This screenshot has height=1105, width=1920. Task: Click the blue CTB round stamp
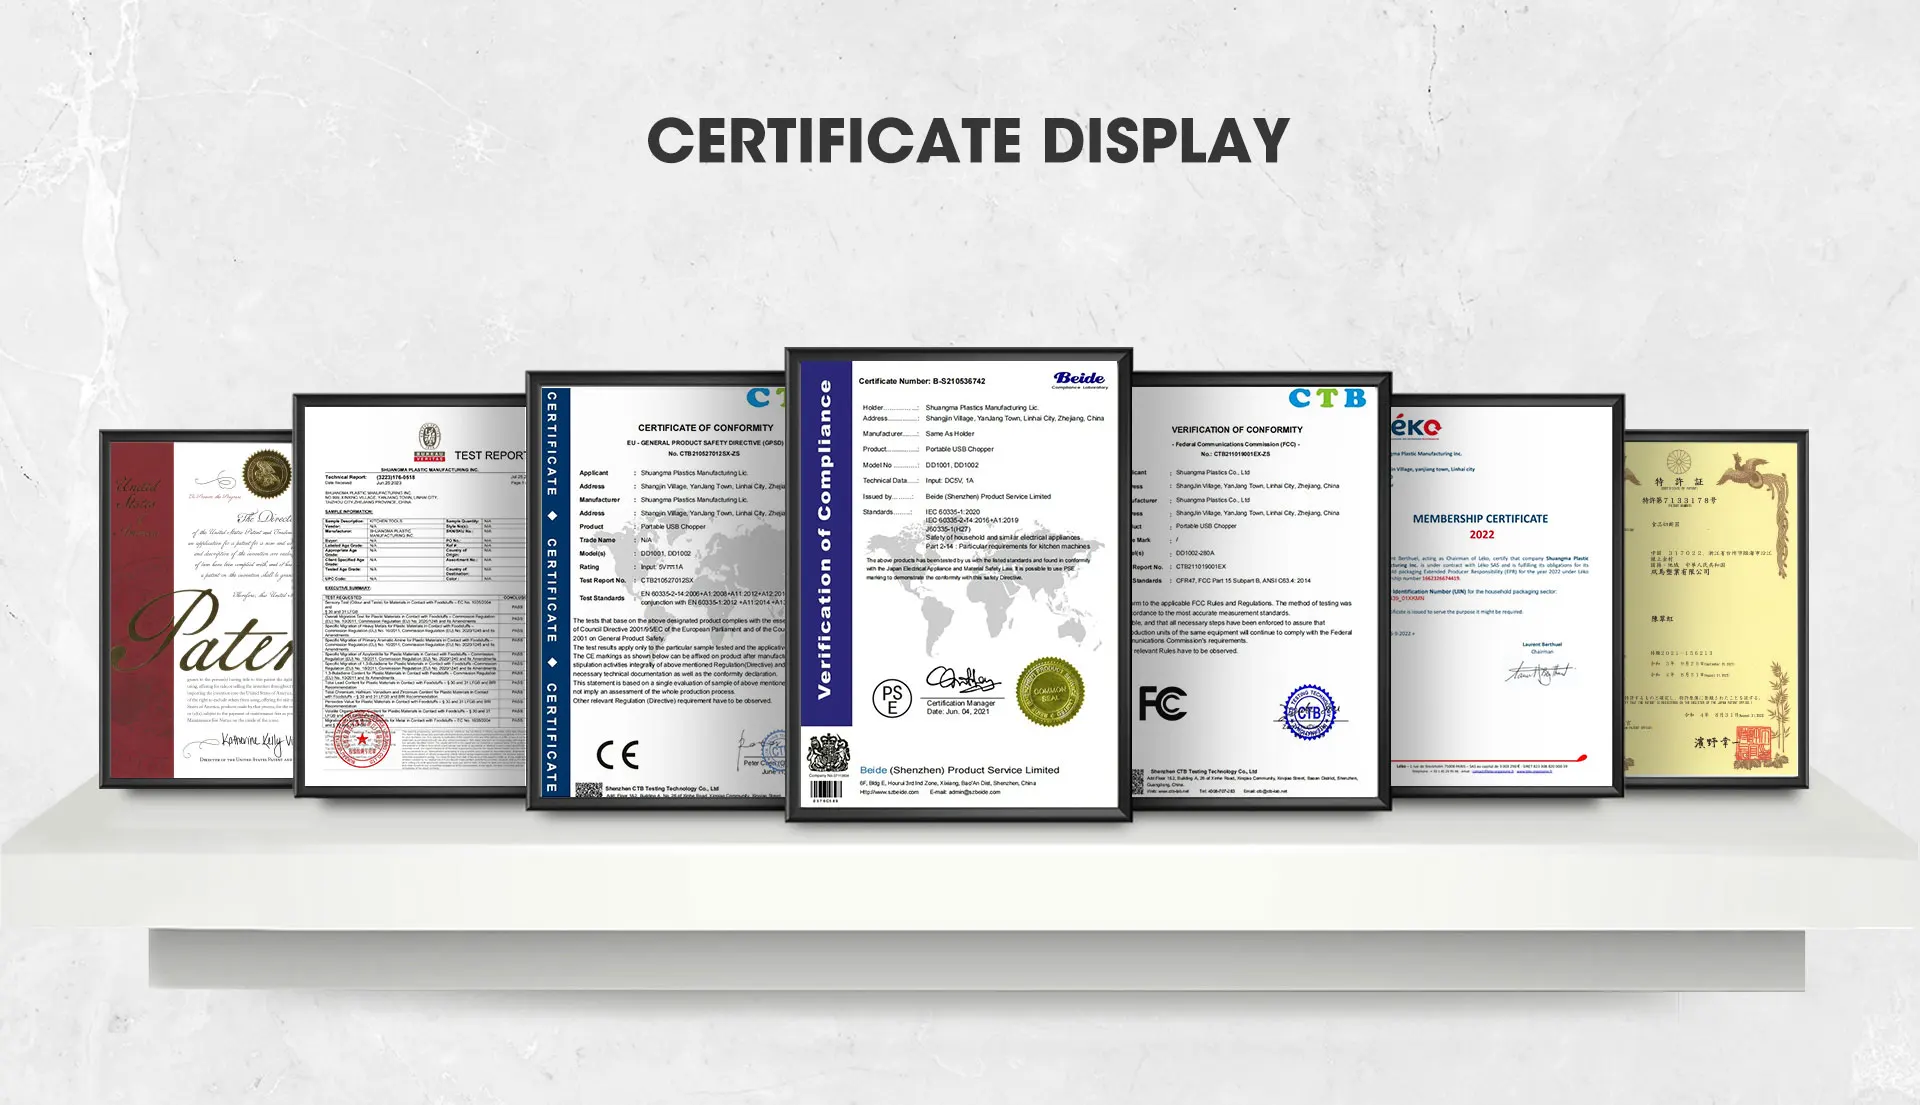click(1308, 712)
